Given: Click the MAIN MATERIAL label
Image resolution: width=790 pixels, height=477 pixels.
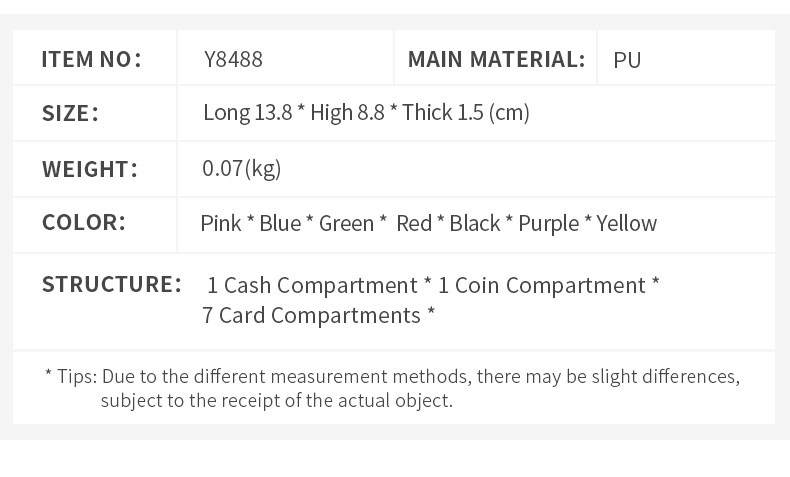Looking at the screenshot, I should [x=496, y=59].
